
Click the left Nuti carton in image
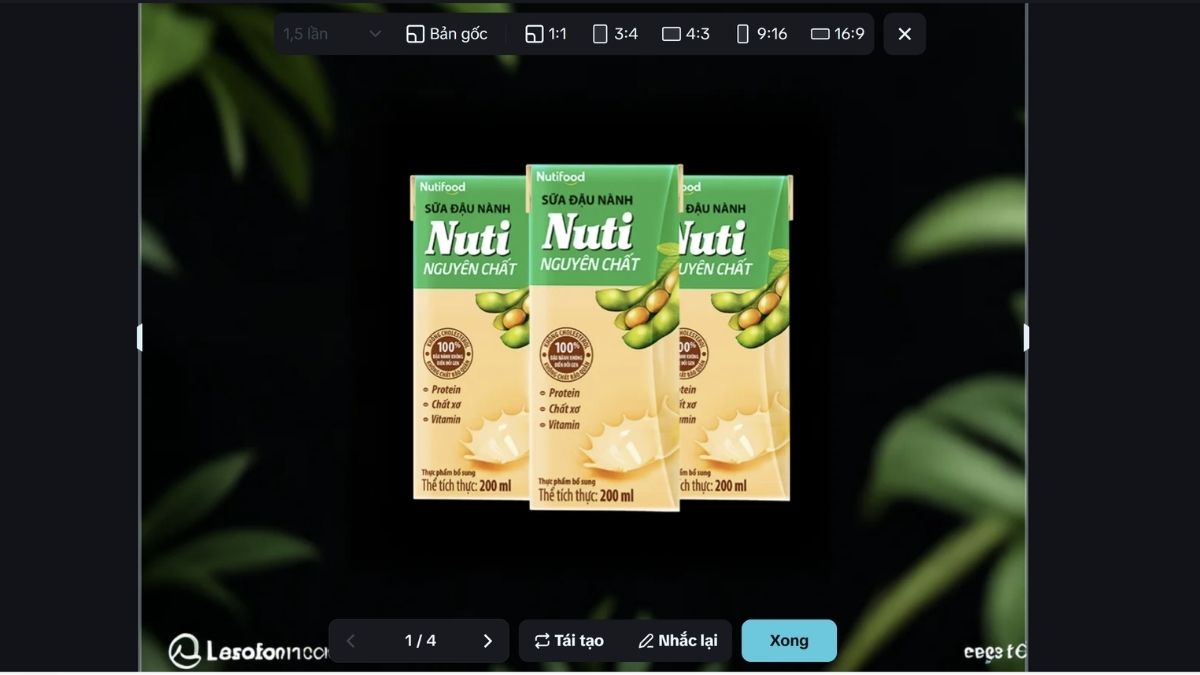click(468, 337)
